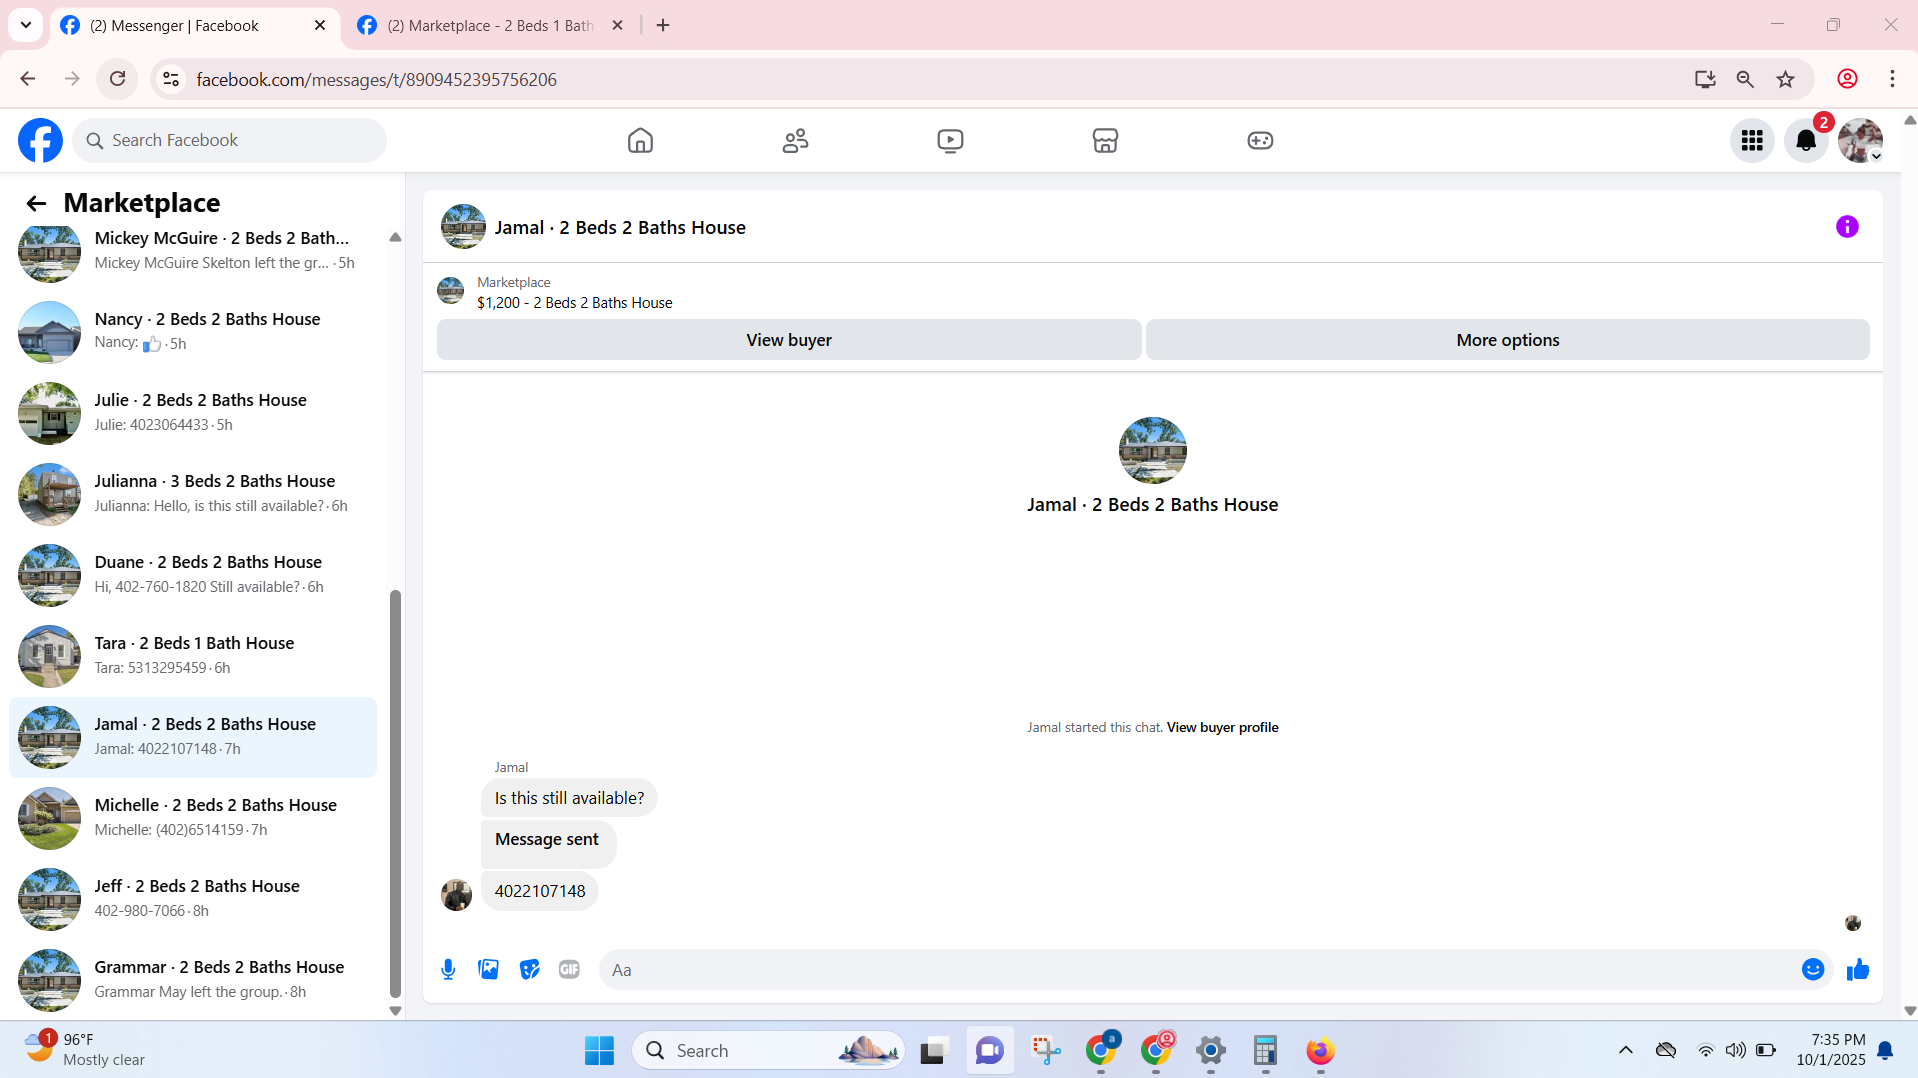Screen dimensions: 1918x1078
Task: Switch to the Marketplace - 2 Beds tab
Action: (490, 26)
